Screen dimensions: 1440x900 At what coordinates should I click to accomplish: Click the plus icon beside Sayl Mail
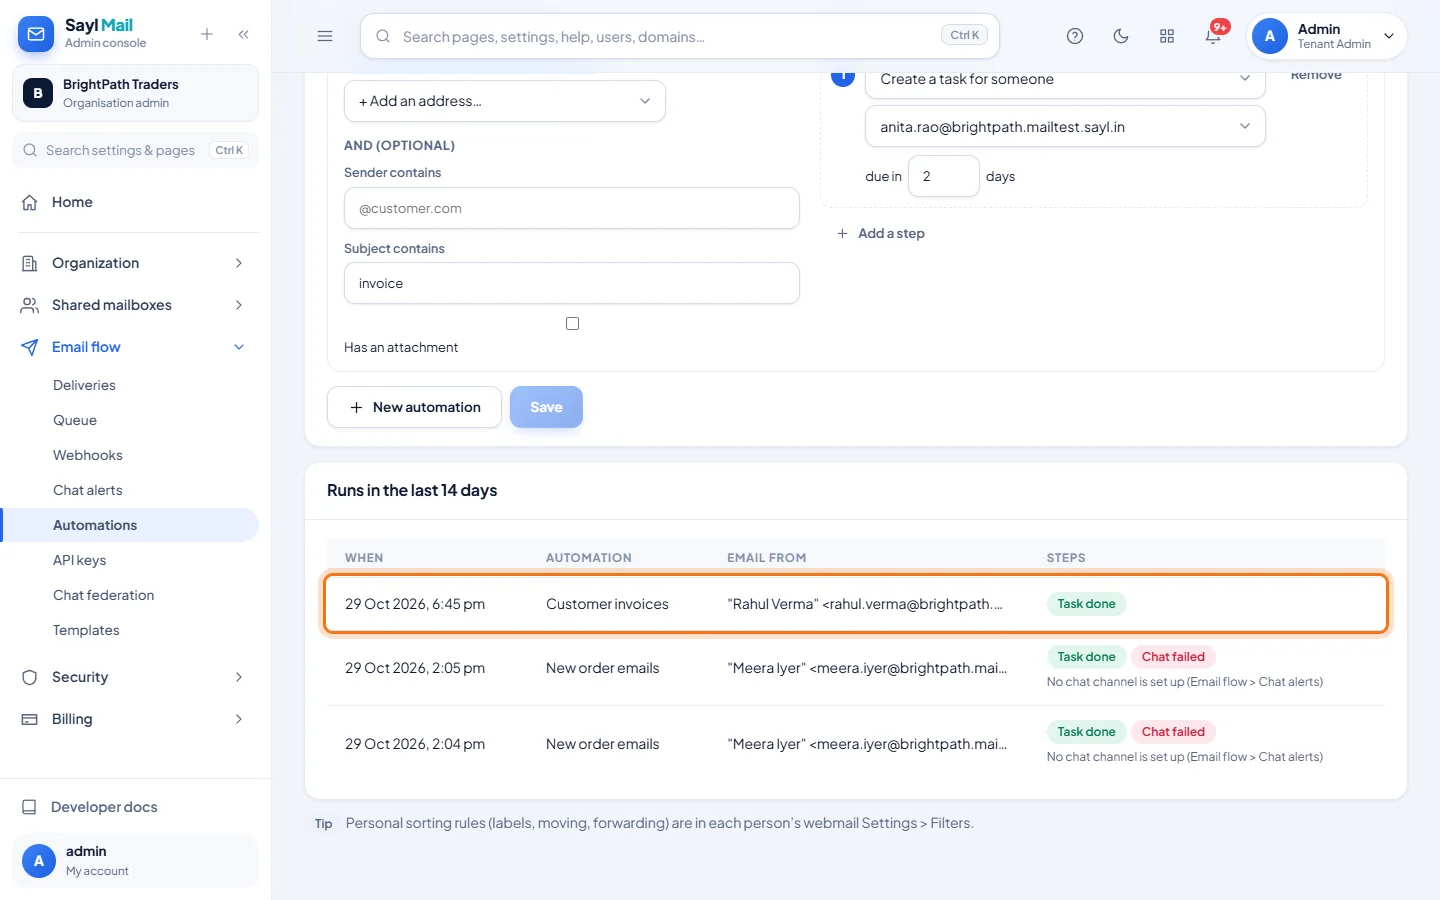[207, 34]
